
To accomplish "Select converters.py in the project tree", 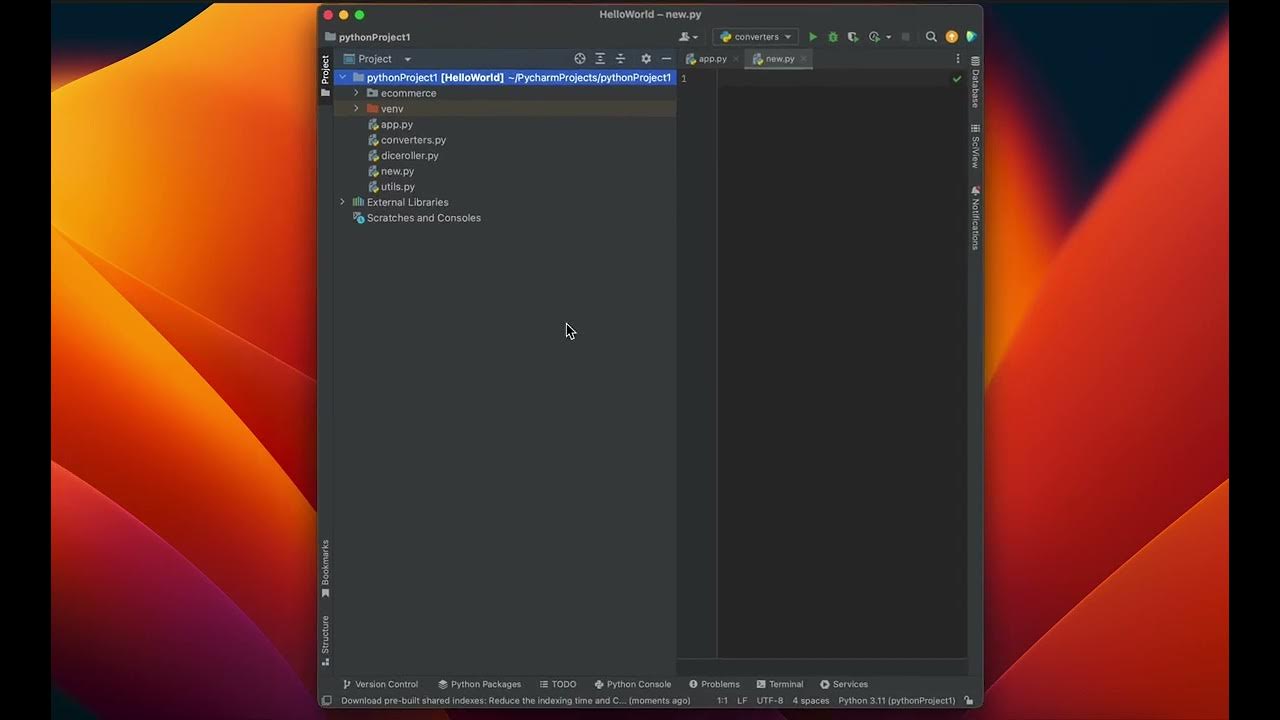I will point(407,140).
